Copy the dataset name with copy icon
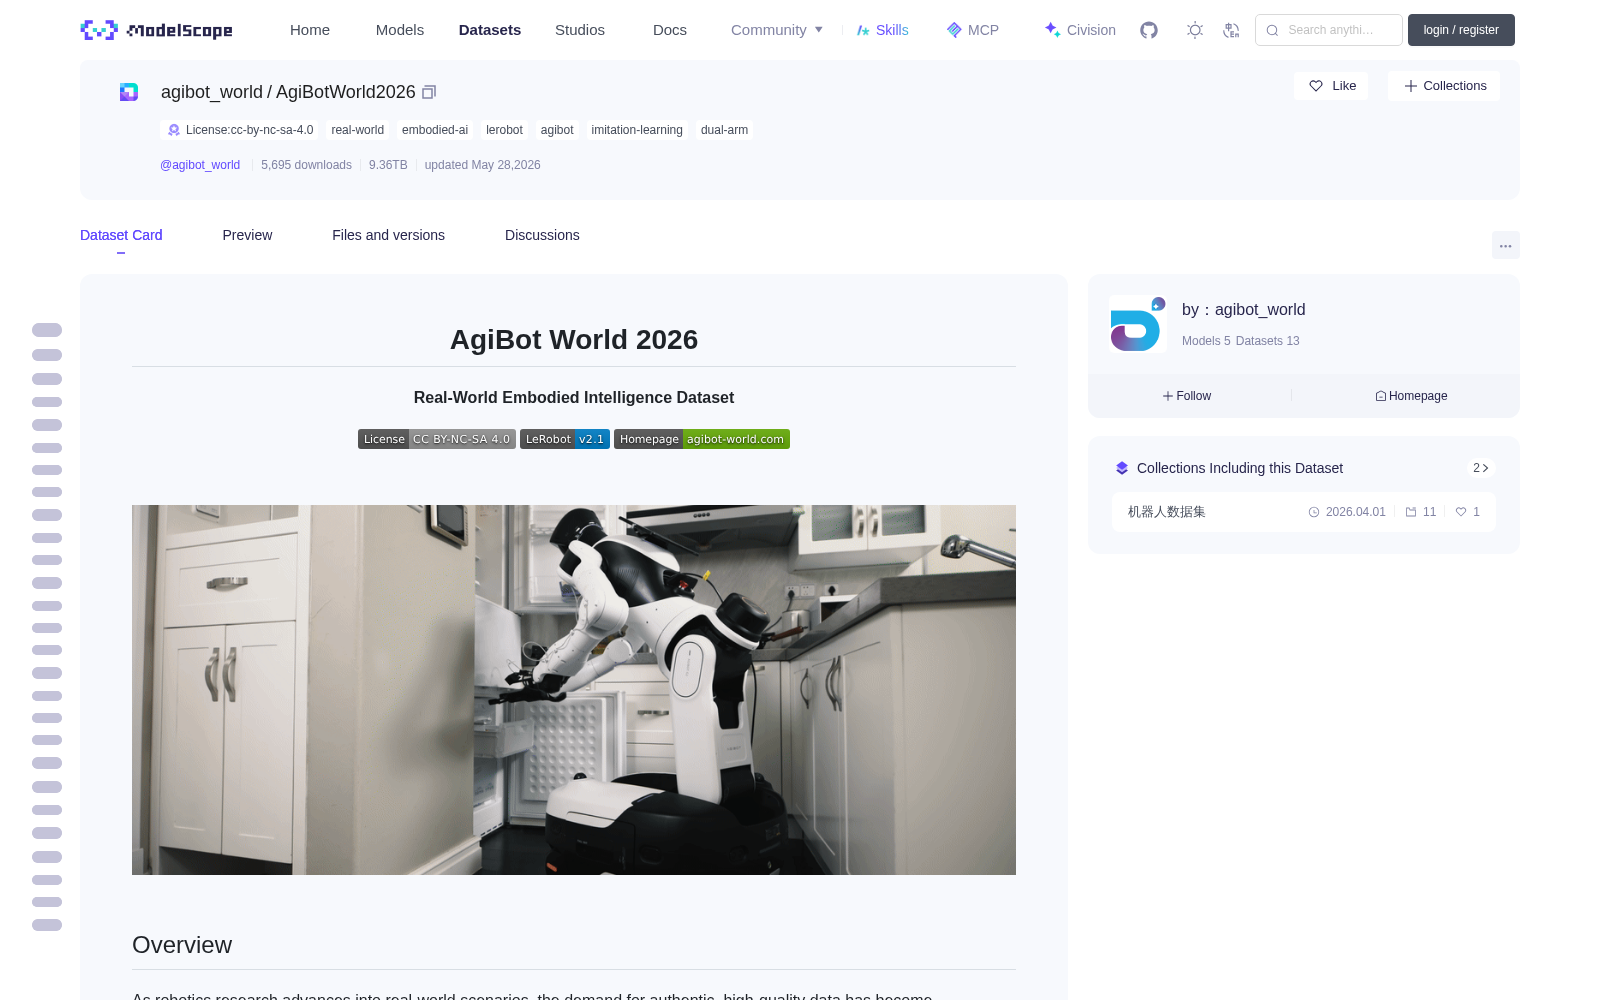Screen dimensions: 1600x1000 tap(429, 92)
